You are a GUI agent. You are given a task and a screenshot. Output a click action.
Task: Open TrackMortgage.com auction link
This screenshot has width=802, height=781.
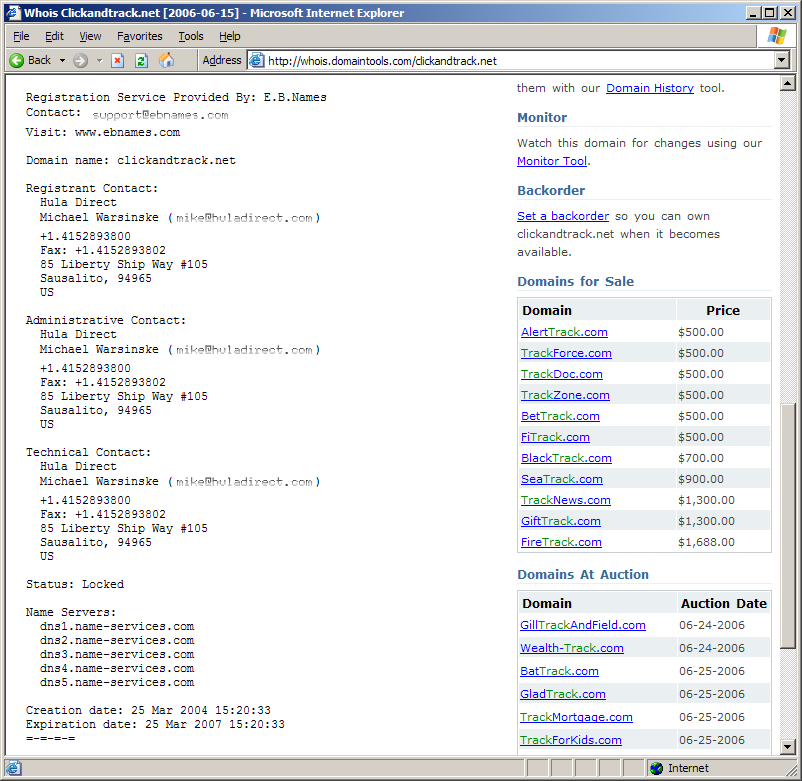576,717
